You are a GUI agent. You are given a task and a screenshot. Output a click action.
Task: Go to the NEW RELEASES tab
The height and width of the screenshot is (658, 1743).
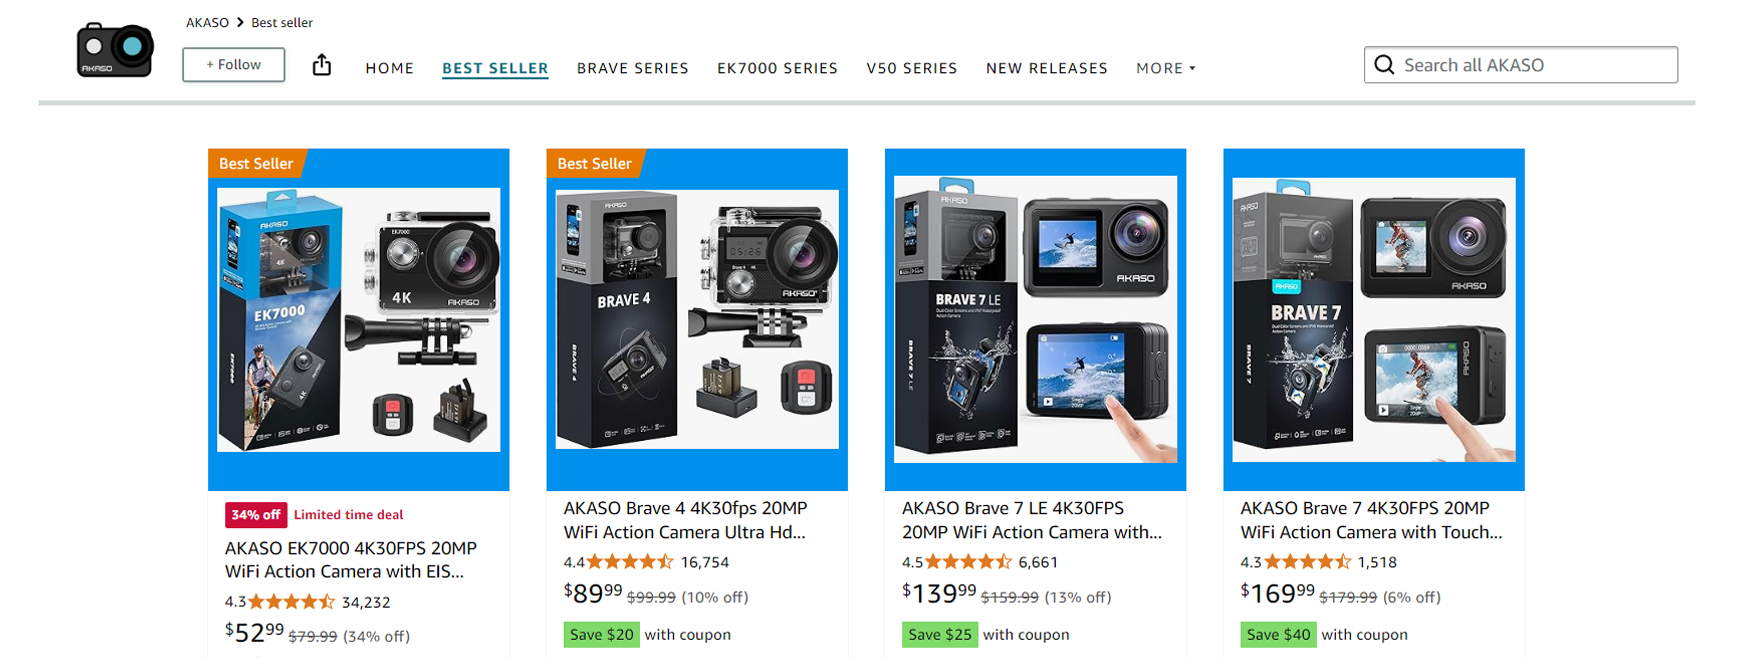coord(1046,68)
